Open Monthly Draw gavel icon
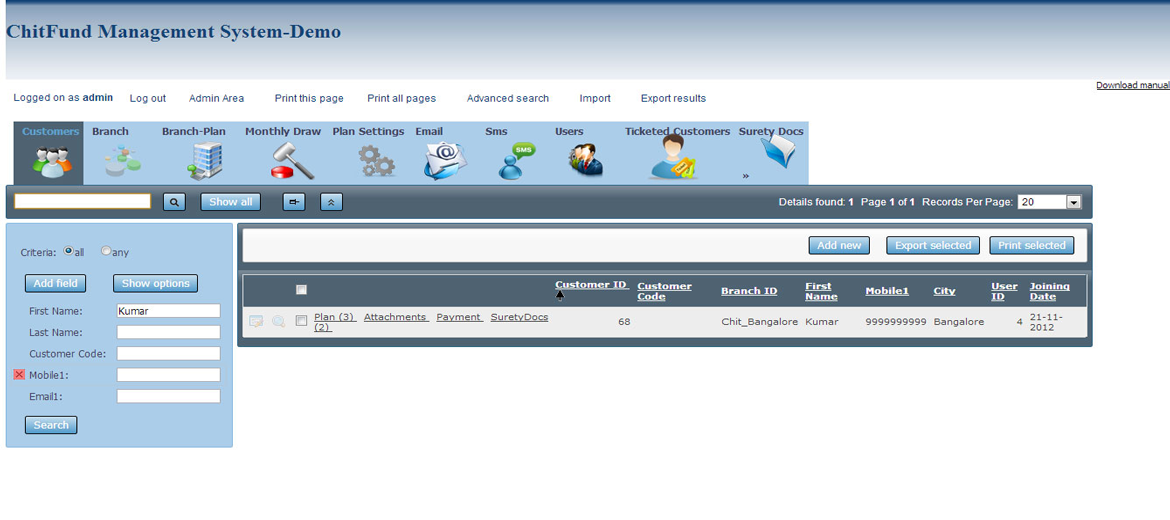1170x520 pixels. 292,160
